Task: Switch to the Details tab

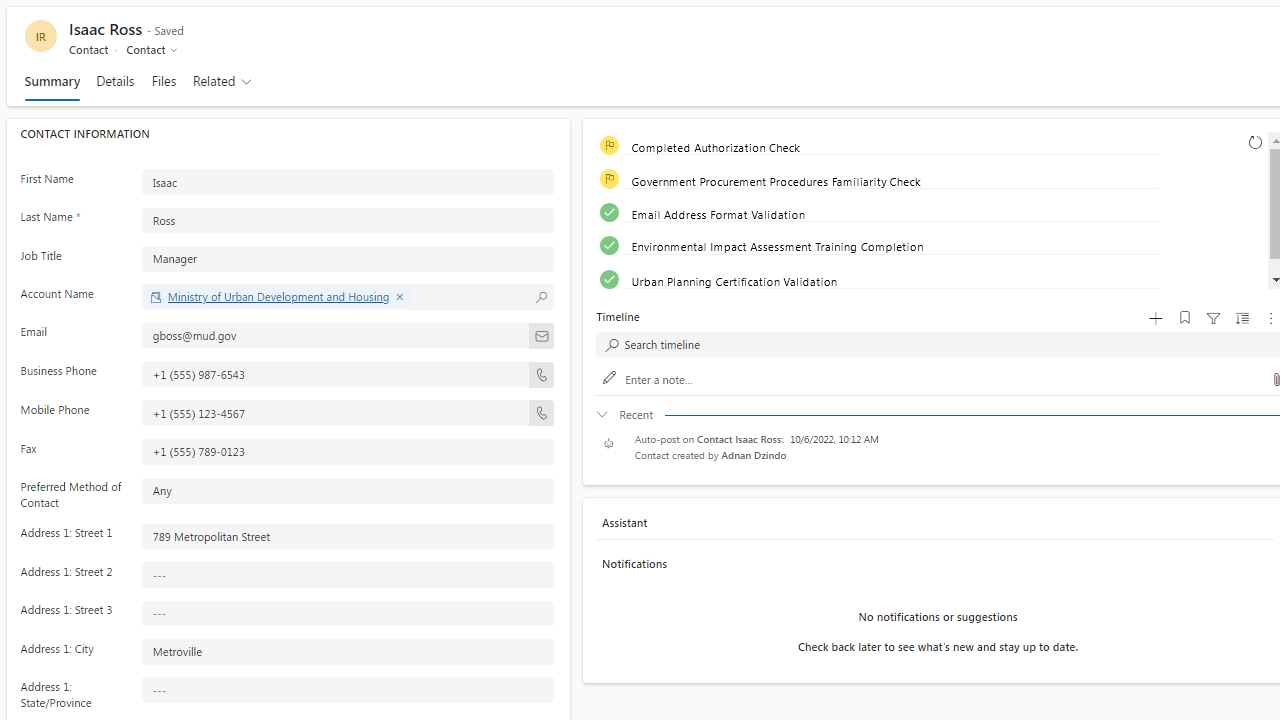Action: tap(115, 82)
